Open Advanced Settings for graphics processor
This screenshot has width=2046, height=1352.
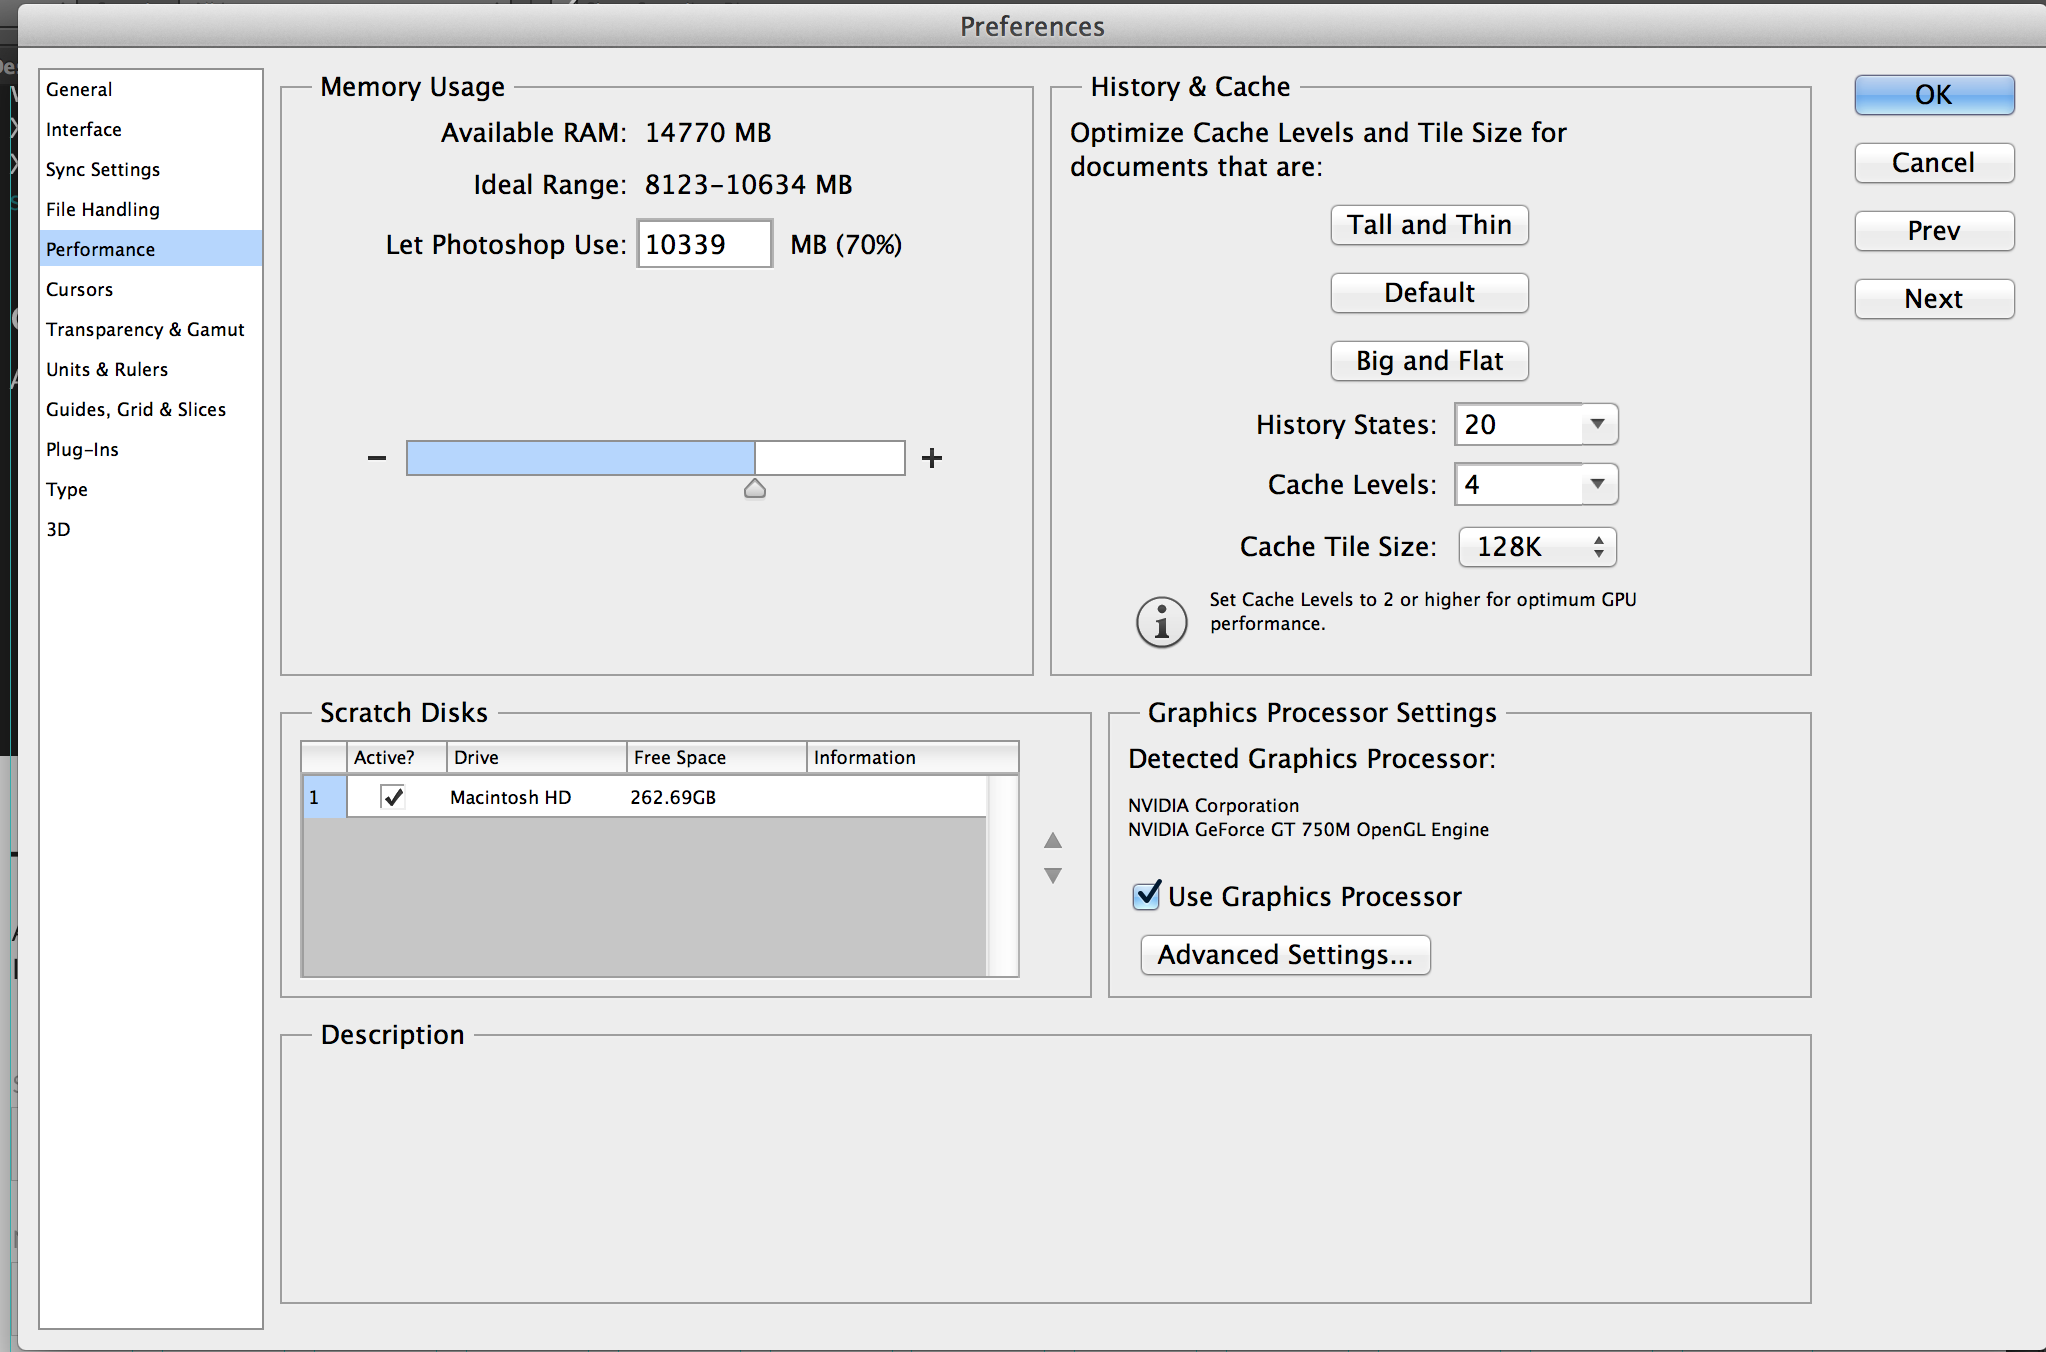point(1285,955)
